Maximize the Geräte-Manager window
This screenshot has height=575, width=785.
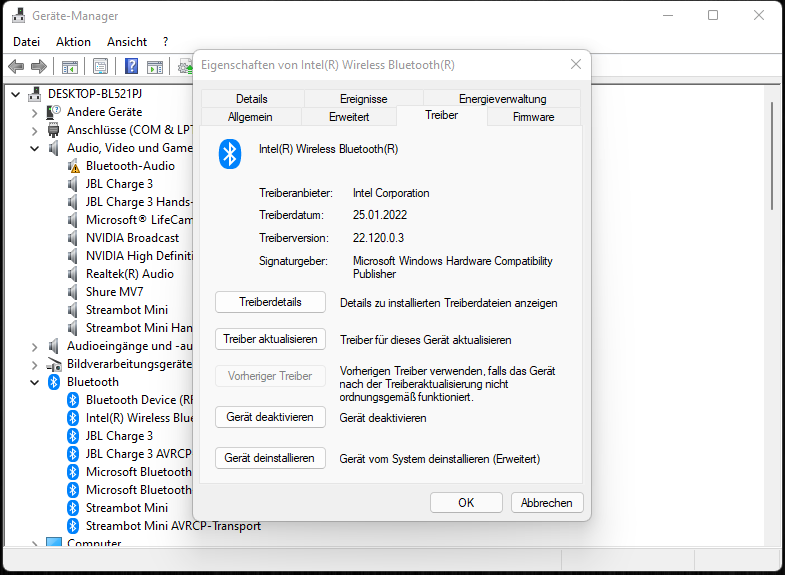click(713, 16)
